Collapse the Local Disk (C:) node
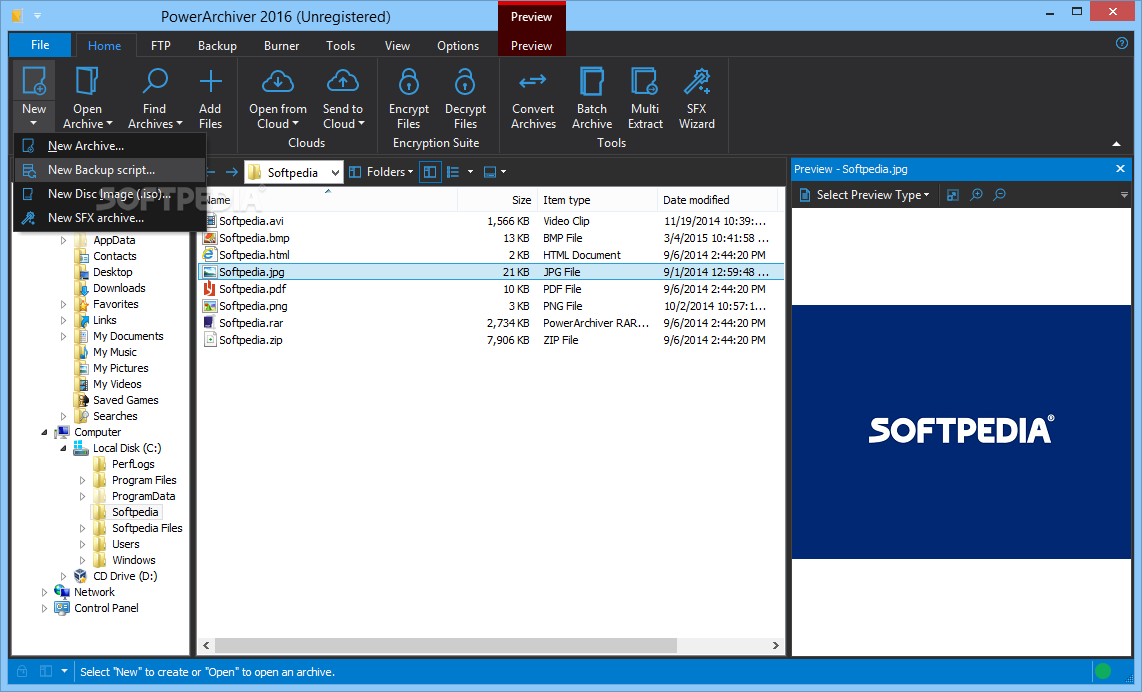This screenshot has height=692, width=1142. click(63, 448)
